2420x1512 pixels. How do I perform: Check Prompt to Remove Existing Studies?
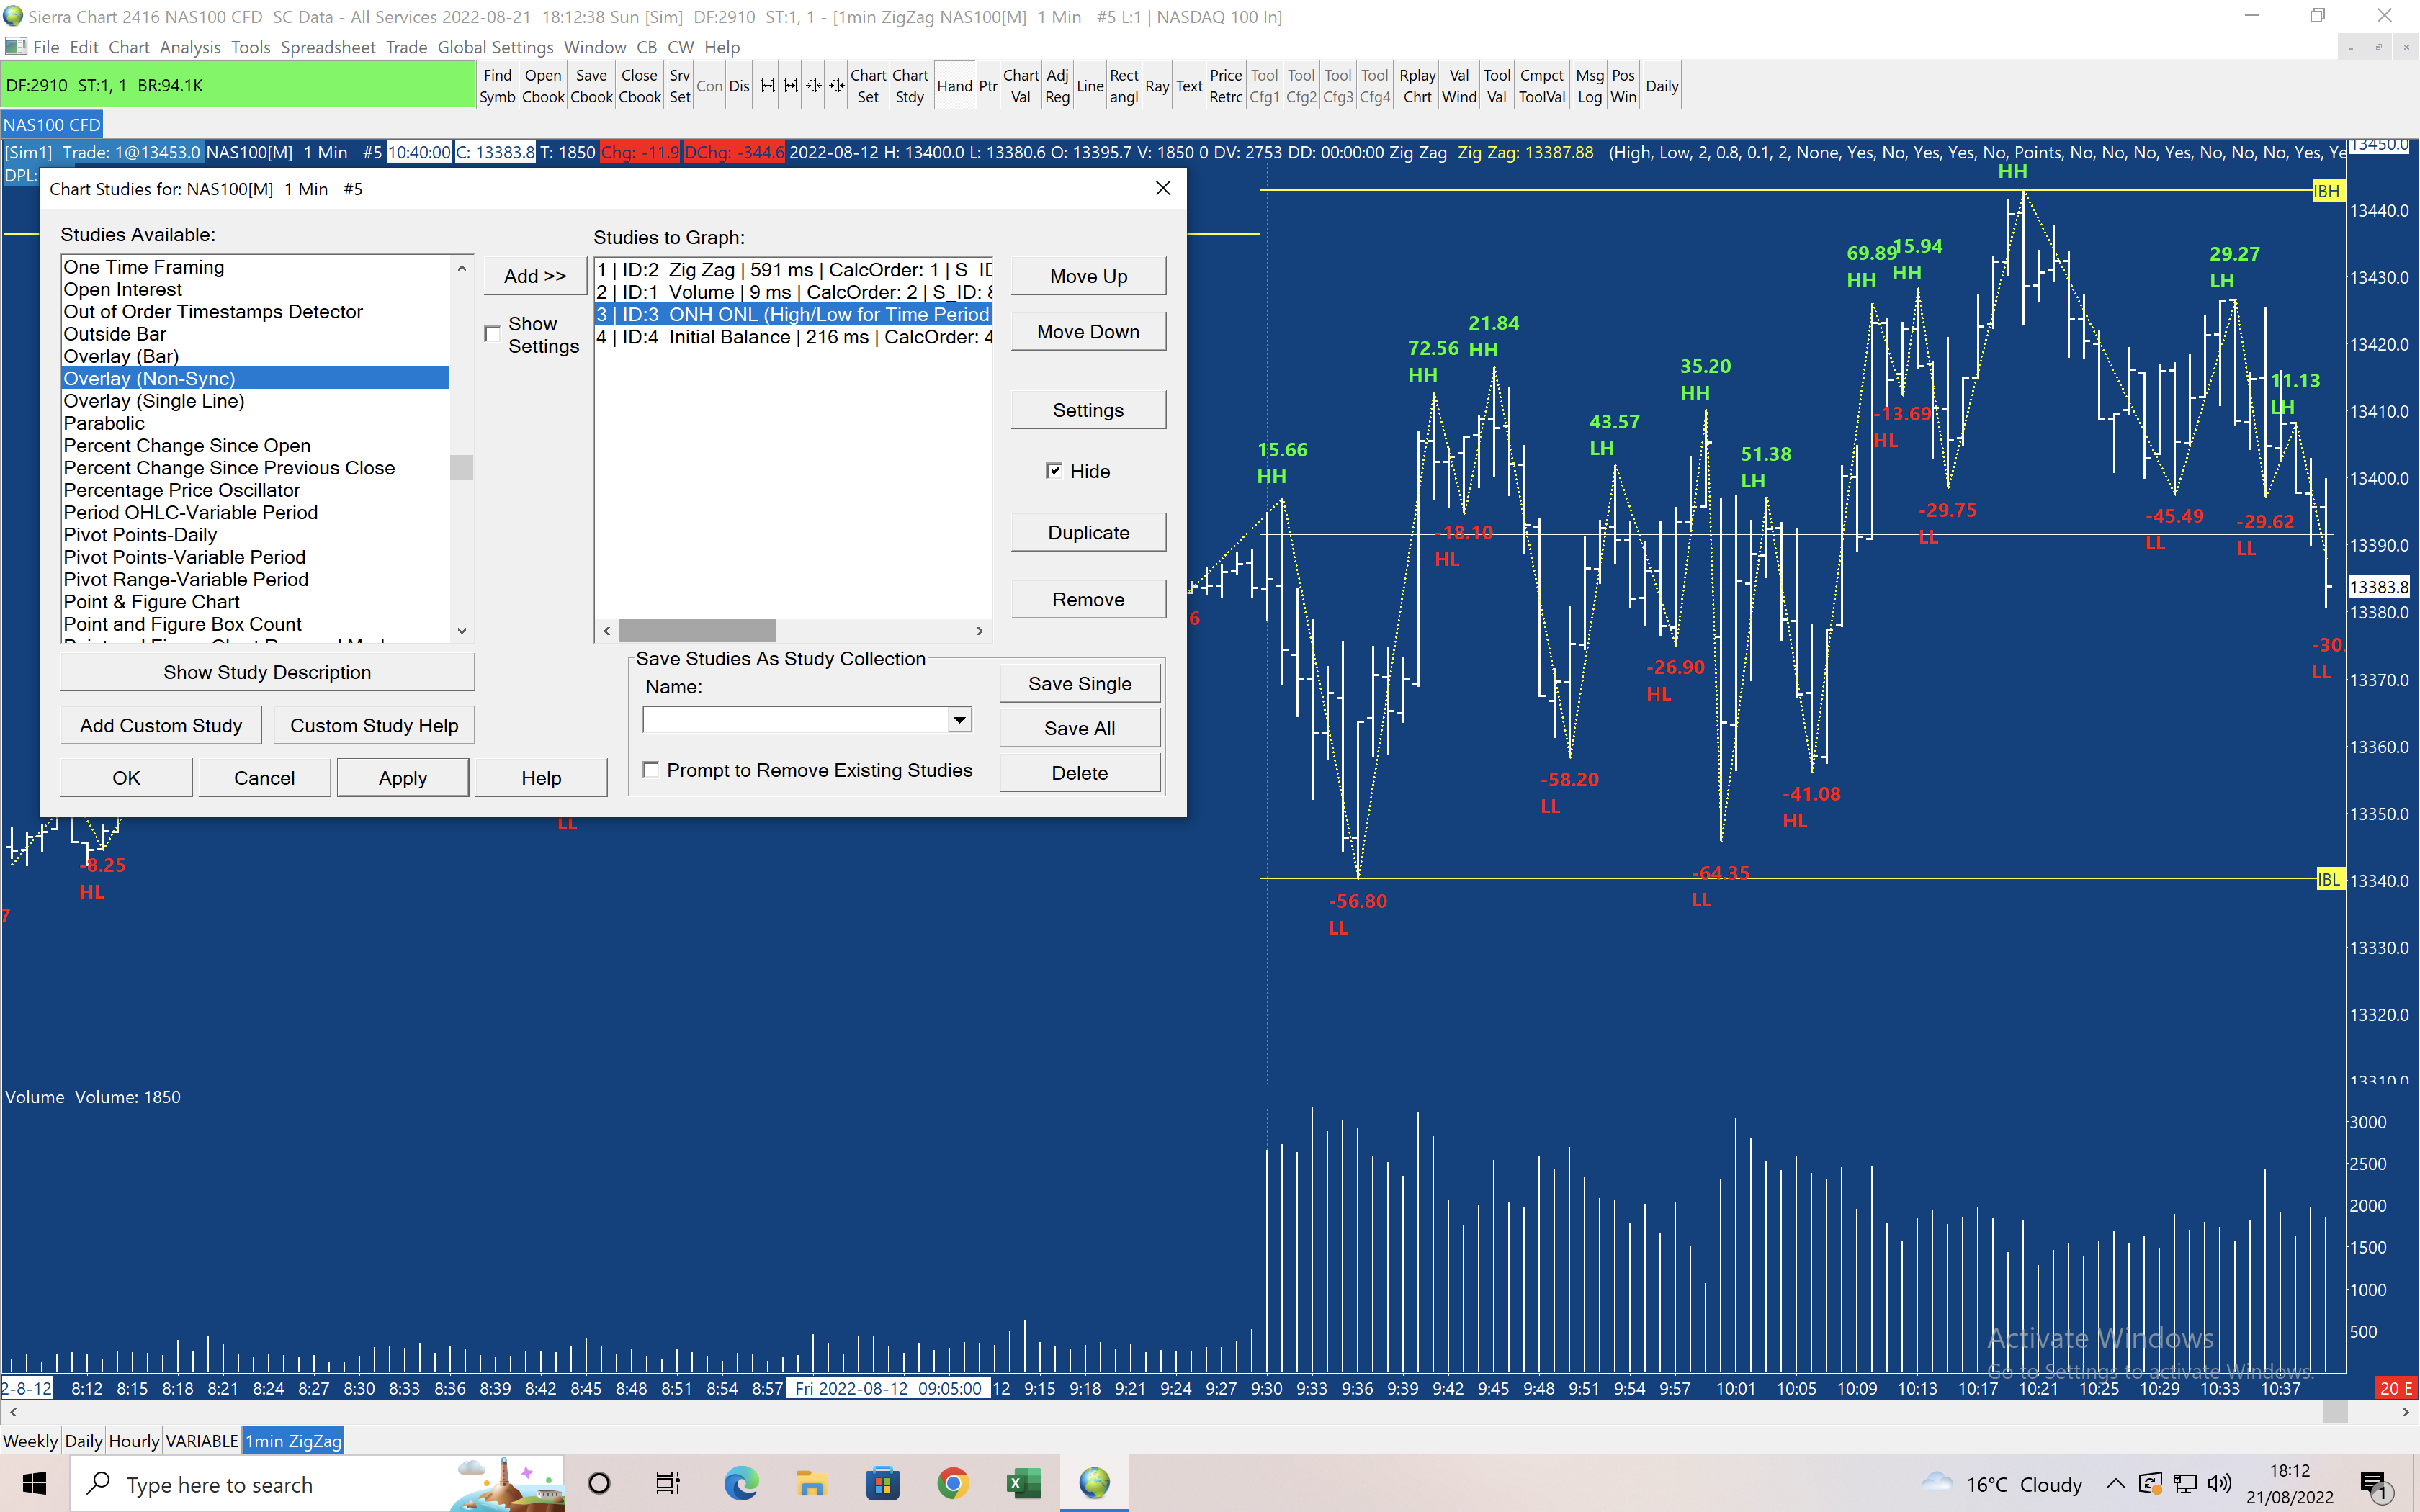click(651, 770)
